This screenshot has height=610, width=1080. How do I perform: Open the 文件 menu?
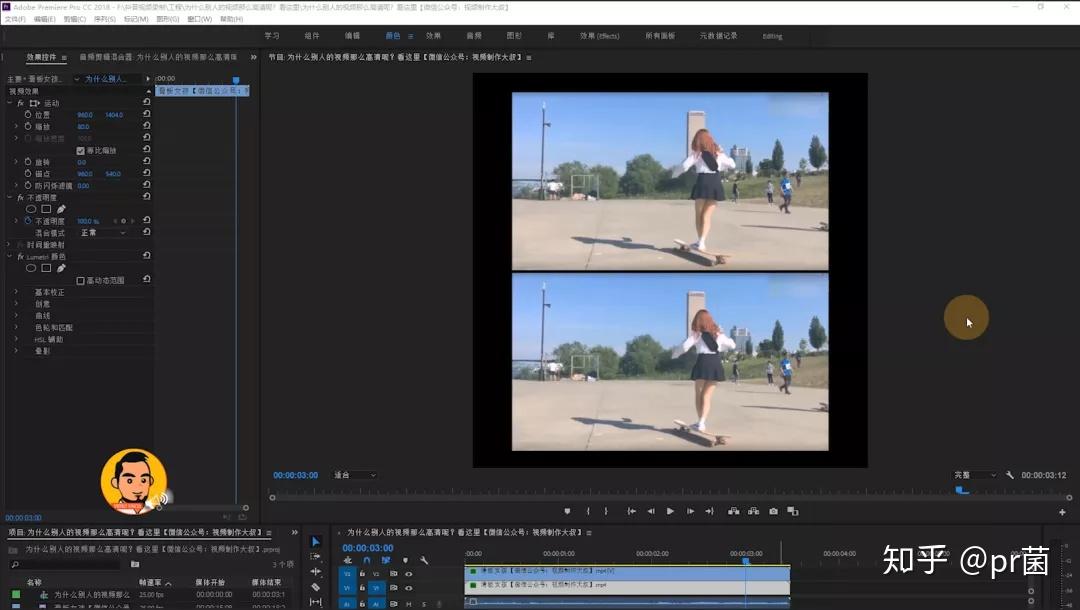pos(14,19)
